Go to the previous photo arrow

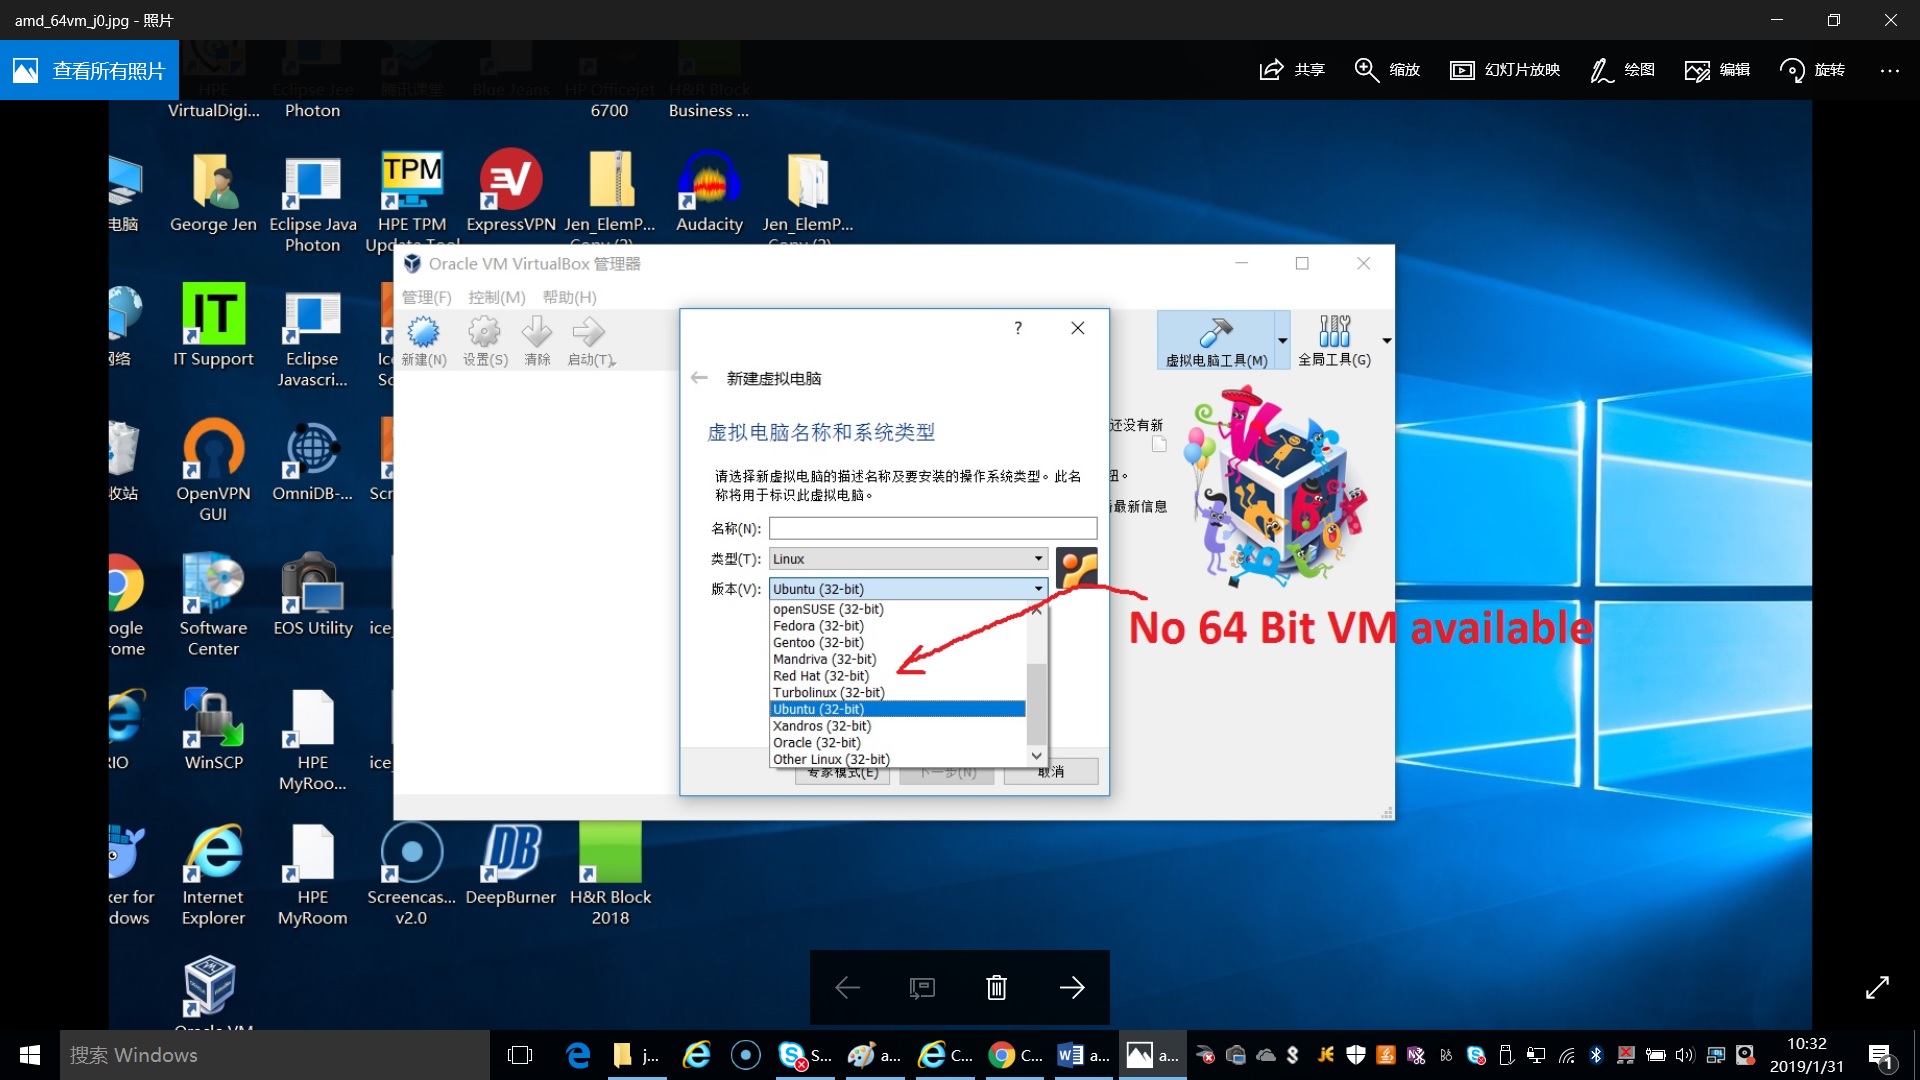[x=847, y=988]
